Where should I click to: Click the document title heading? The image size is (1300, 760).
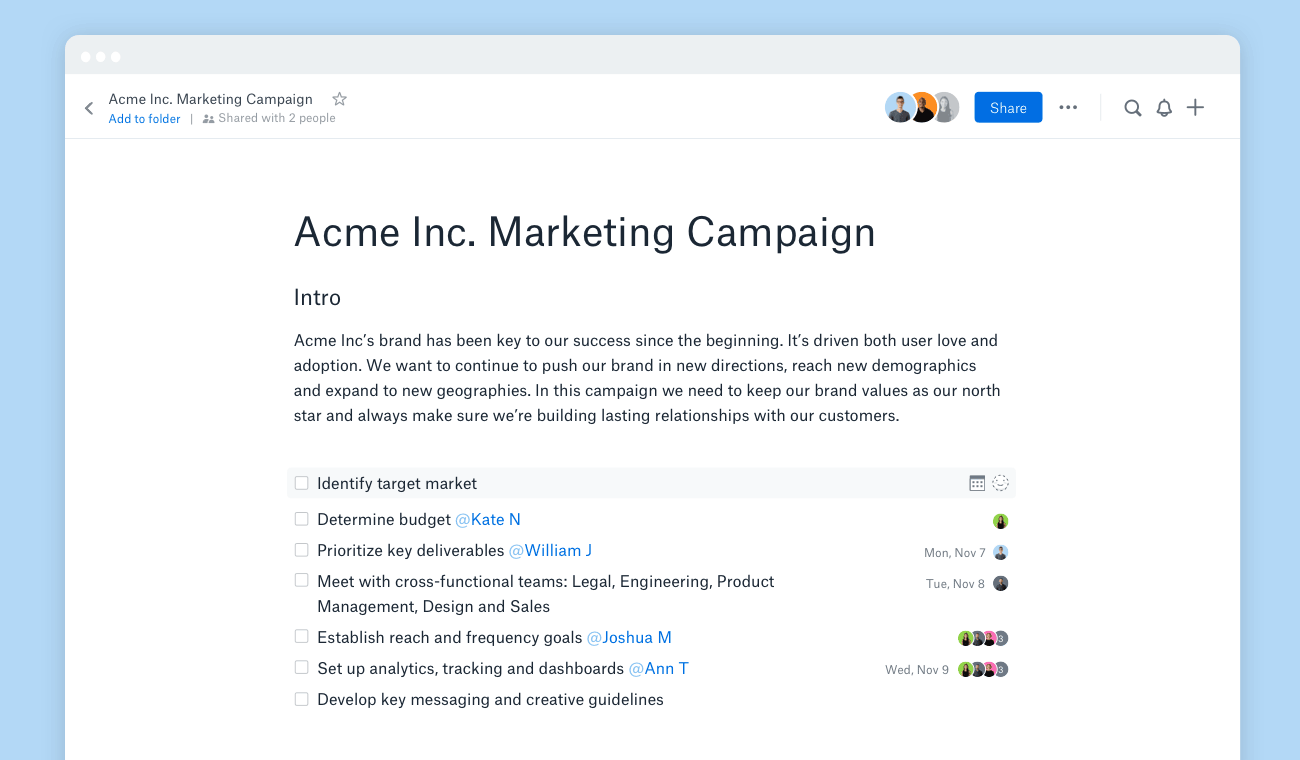click(x=584, y=233)
